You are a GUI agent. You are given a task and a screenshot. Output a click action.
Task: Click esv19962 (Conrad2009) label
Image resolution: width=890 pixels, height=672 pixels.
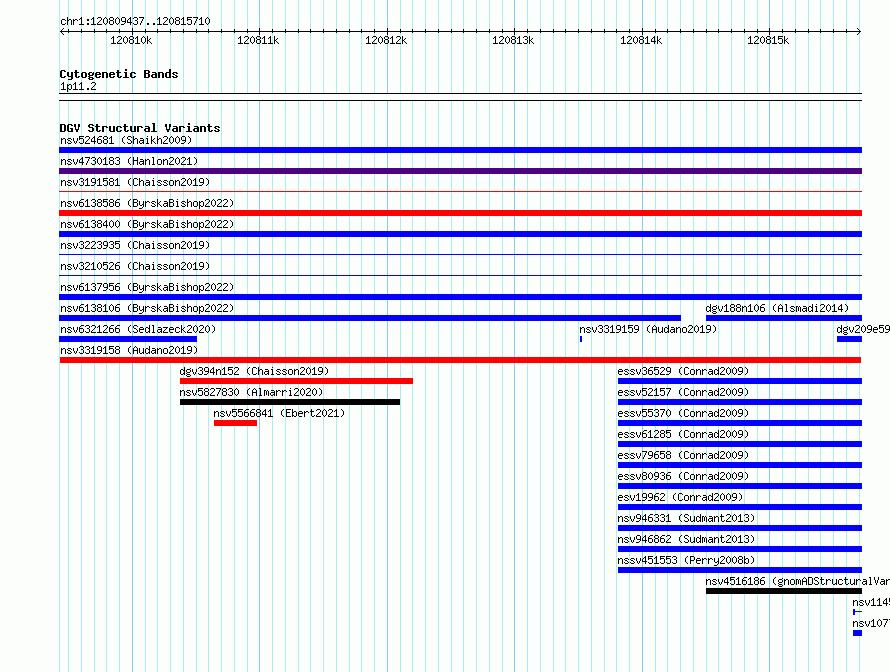680,497
